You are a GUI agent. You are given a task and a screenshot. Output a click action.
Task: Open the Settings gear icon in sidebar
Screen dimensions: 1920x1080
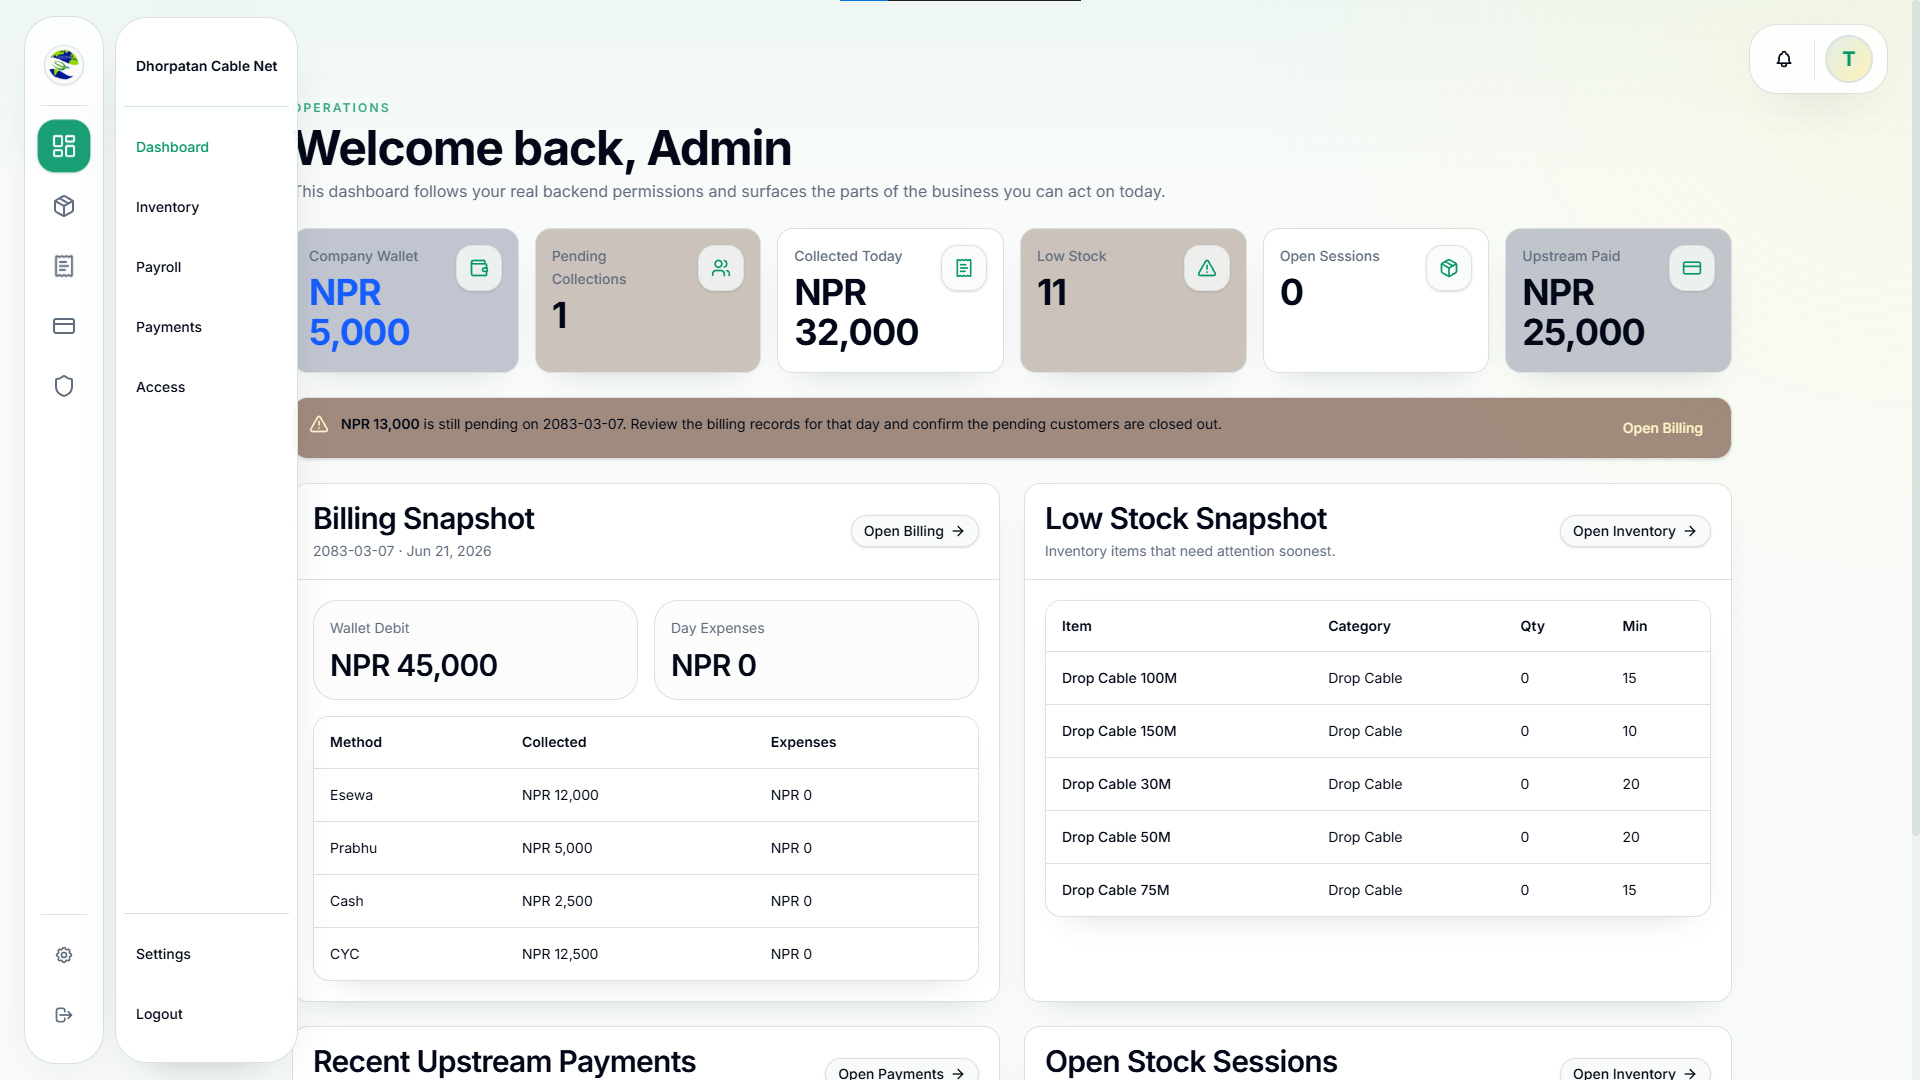point(64,955)
